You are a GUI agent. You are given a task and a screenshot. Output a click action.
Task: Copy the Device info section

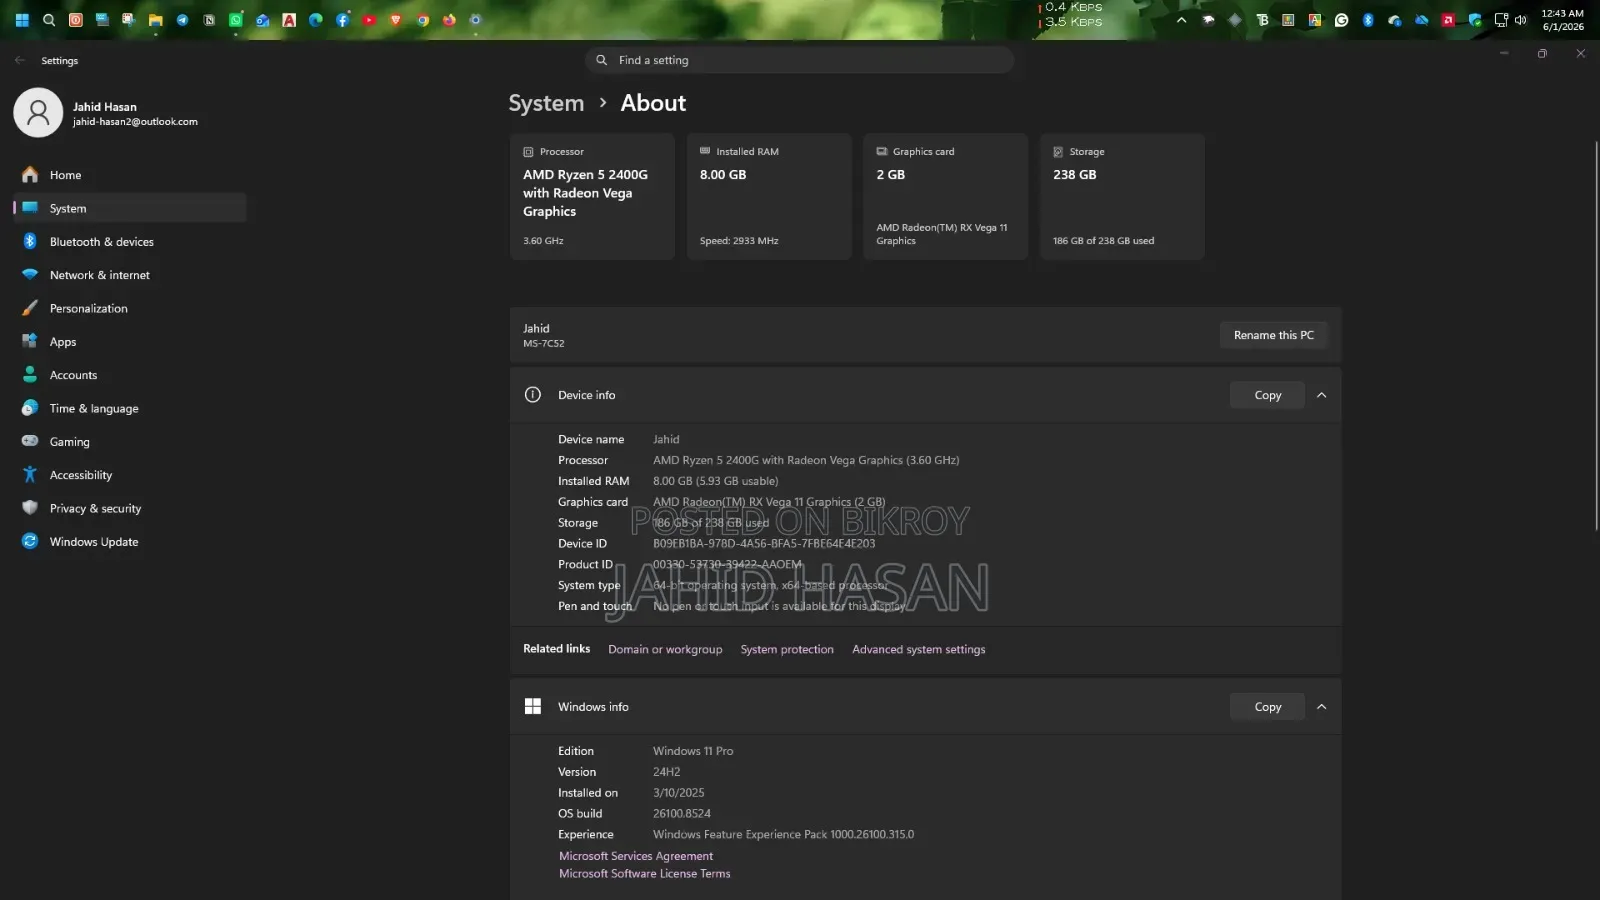click(1267, 395)
